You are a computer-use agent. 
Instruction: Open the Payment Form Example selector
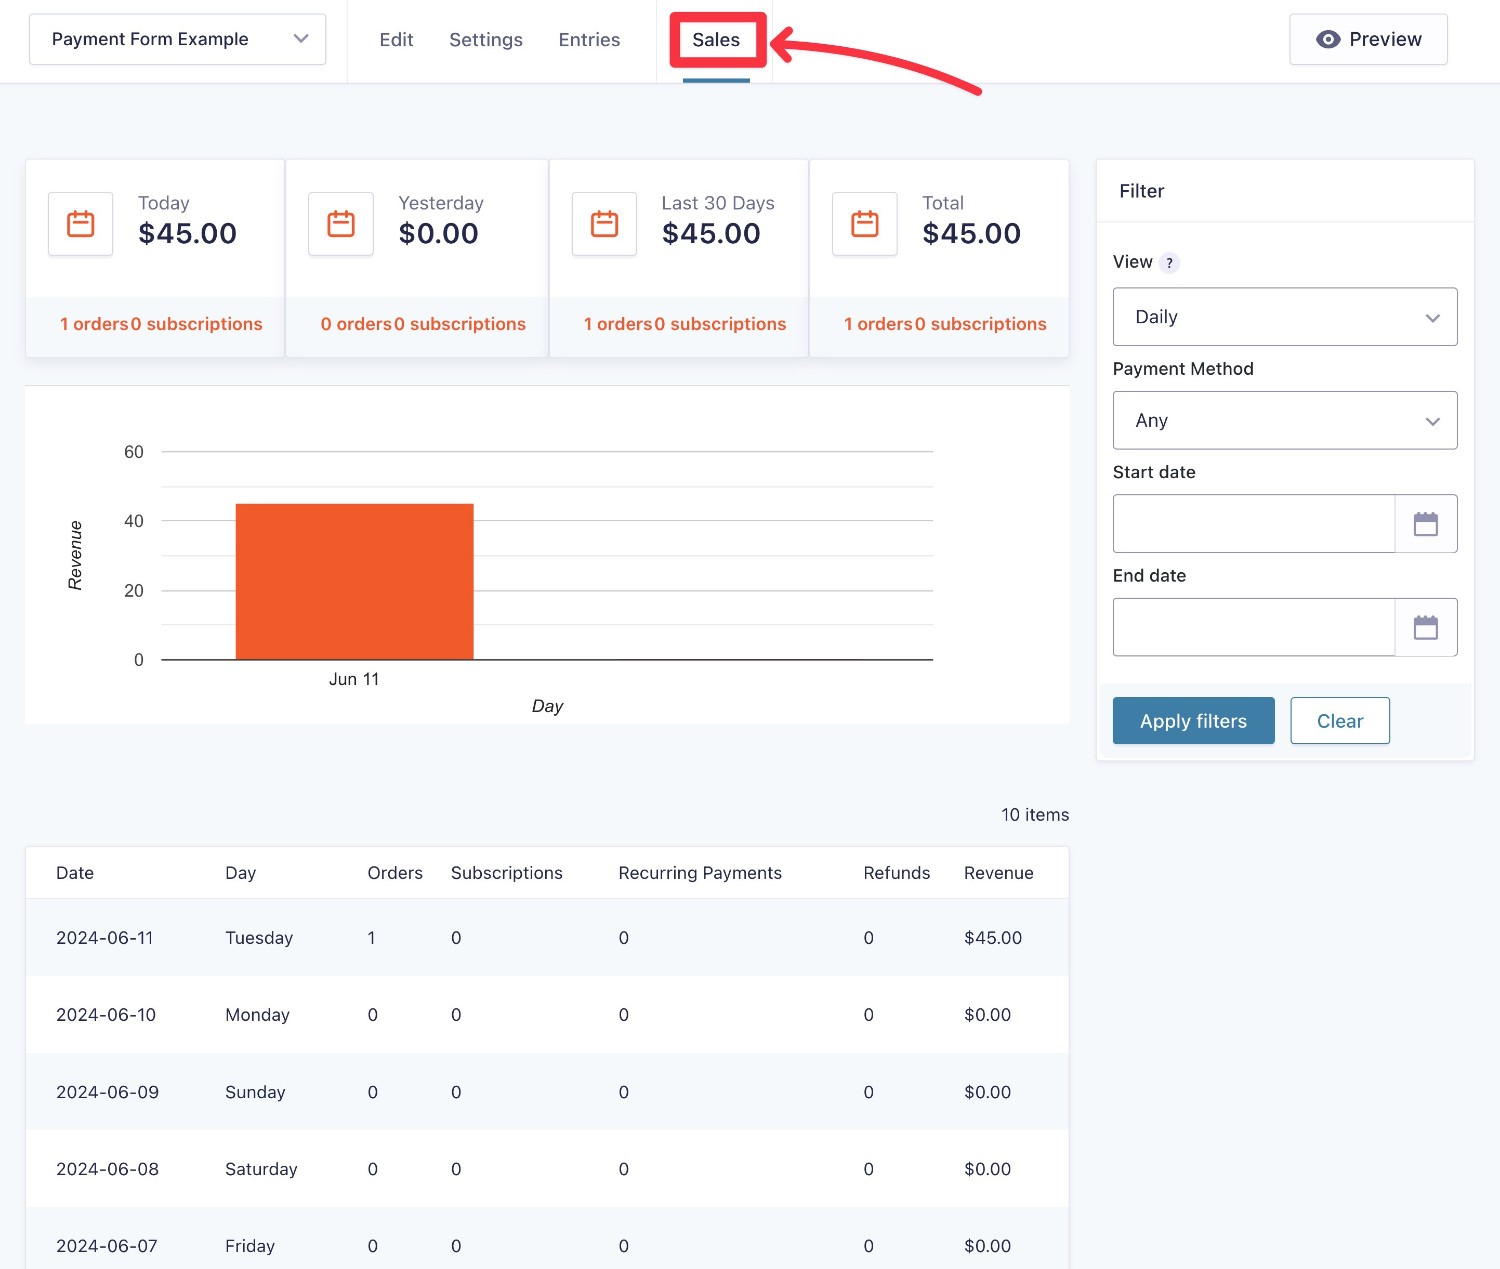(178, 39)
